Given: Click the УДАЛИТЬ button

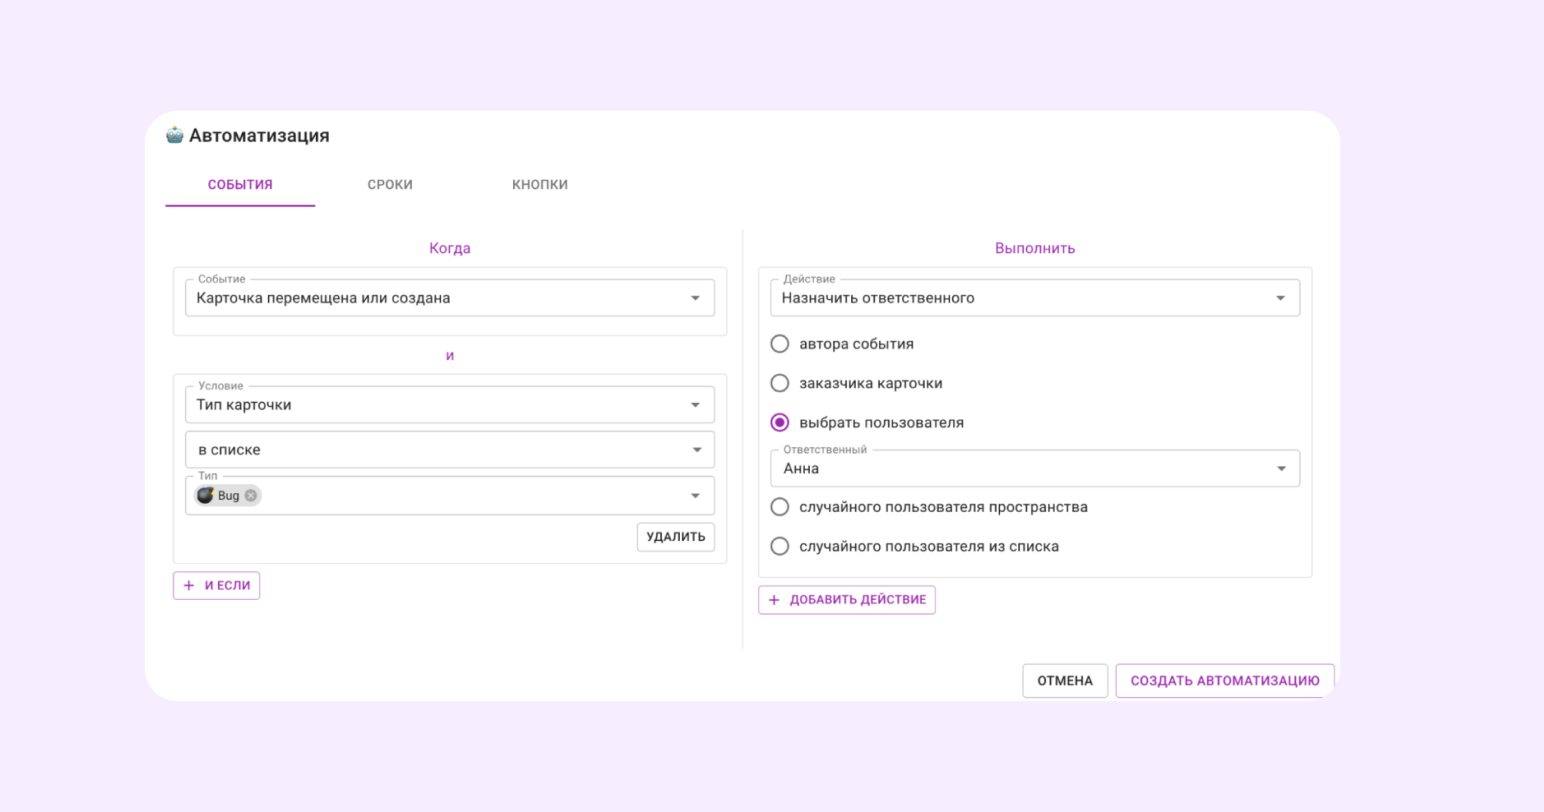Looking at the screenshot, I should 676,537.
